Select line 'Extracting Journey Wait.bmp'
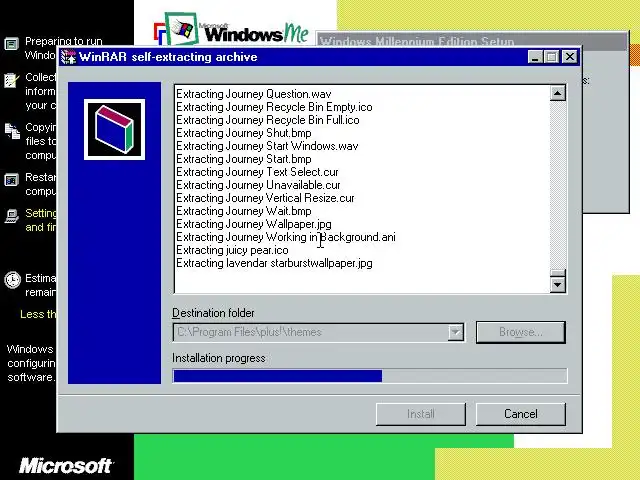640x480 pixels. (x=244, y=211)
